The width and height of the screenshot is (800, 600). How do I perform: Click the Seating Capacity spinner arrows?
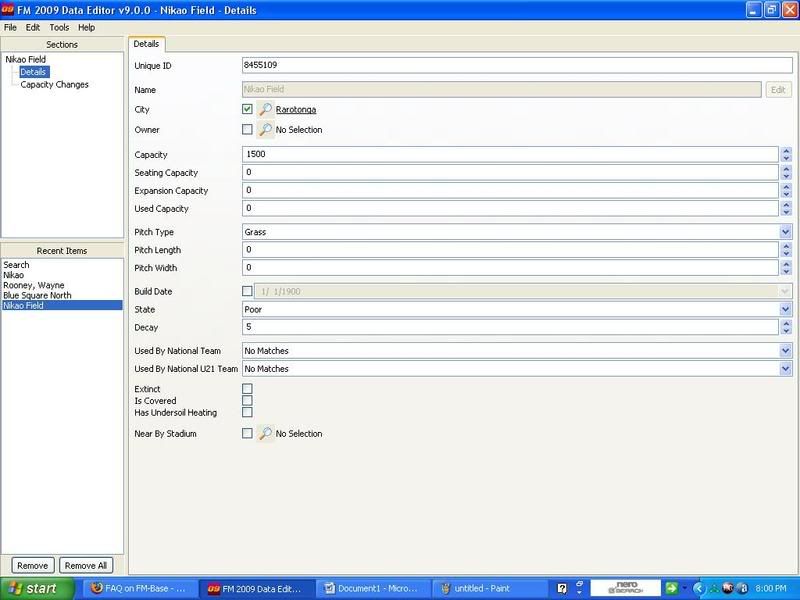786,172
